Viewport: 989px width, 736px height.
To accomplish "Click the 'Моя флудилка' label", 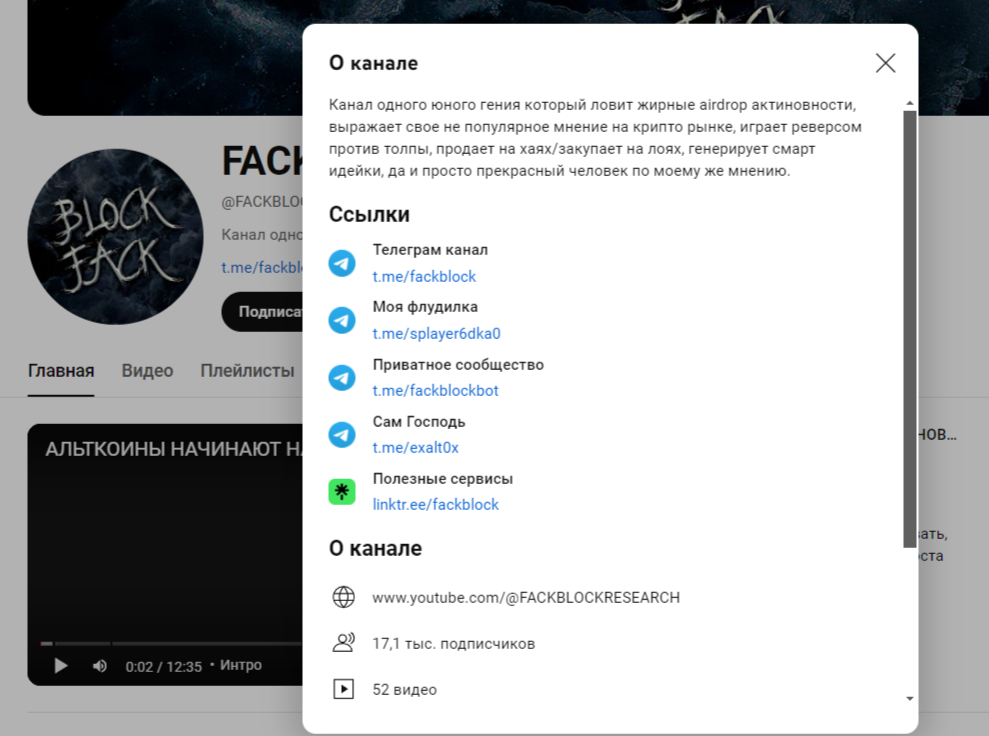I will click(425, 307).
